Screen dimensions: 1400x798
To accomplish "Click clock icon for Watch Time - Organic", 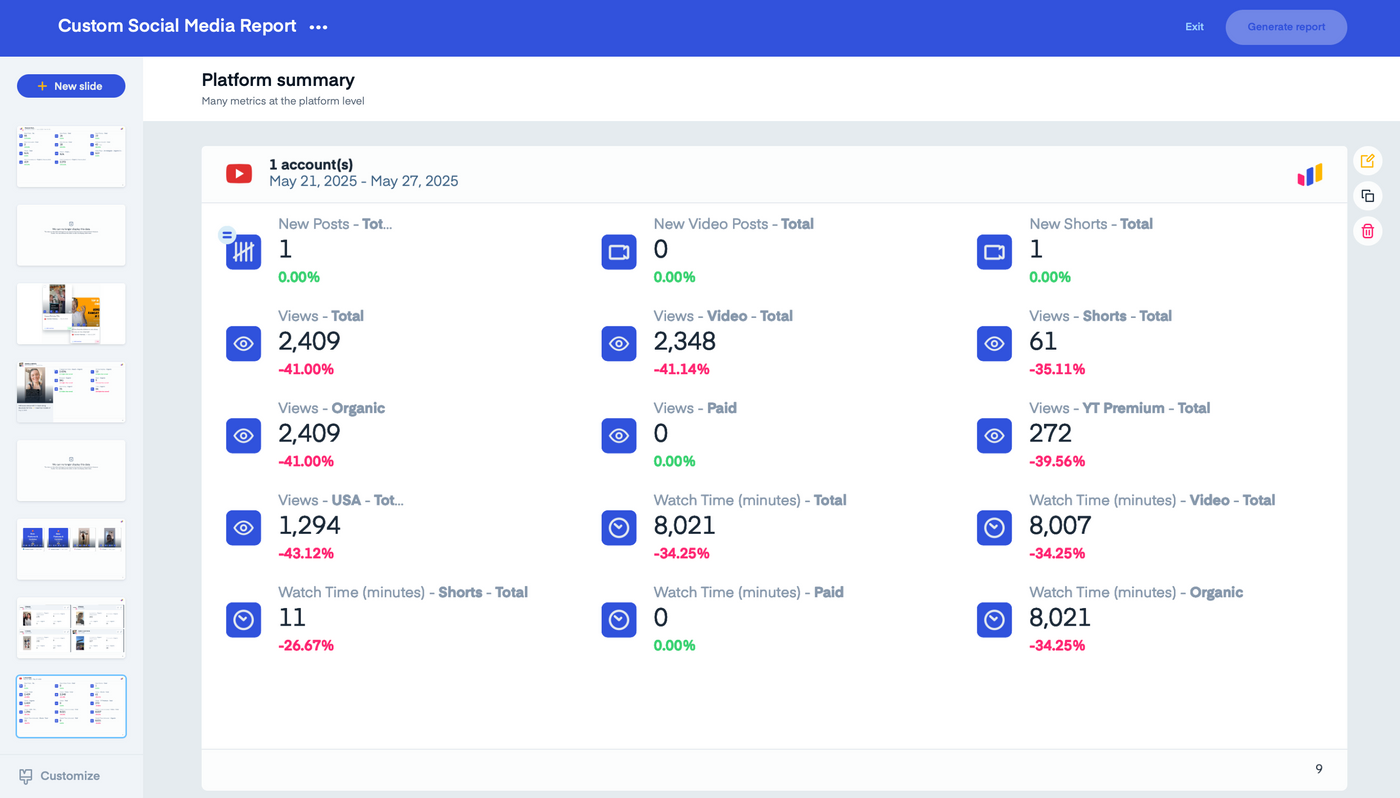I will pos(994,620).
